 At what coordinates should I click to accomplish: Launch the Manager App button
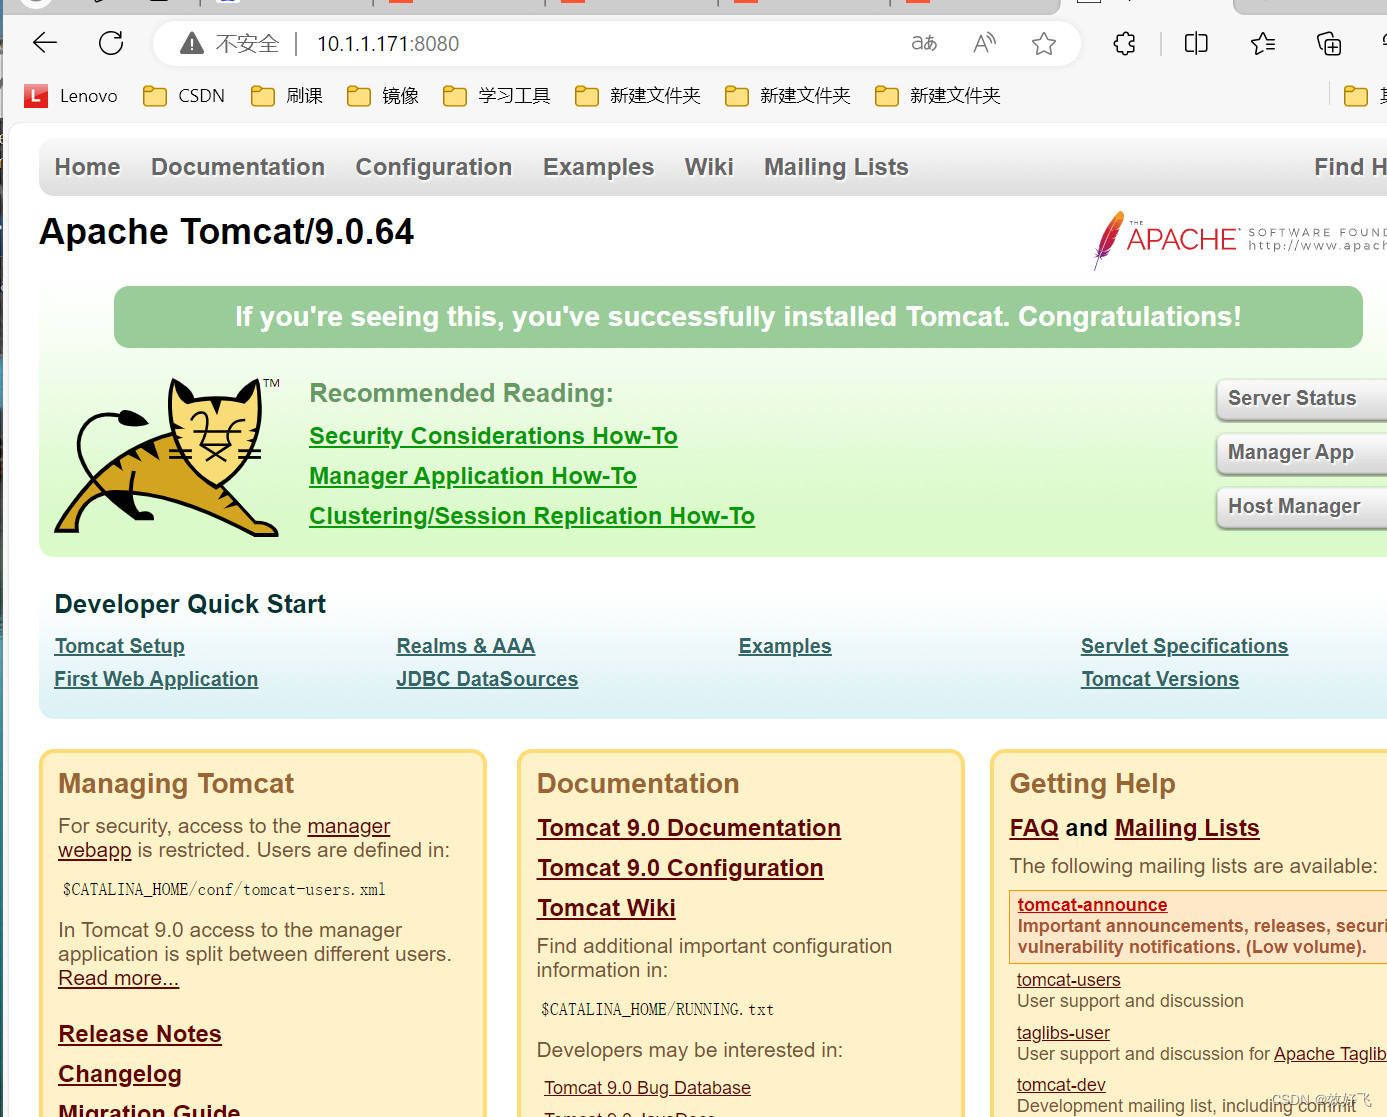pos(1301,453)
